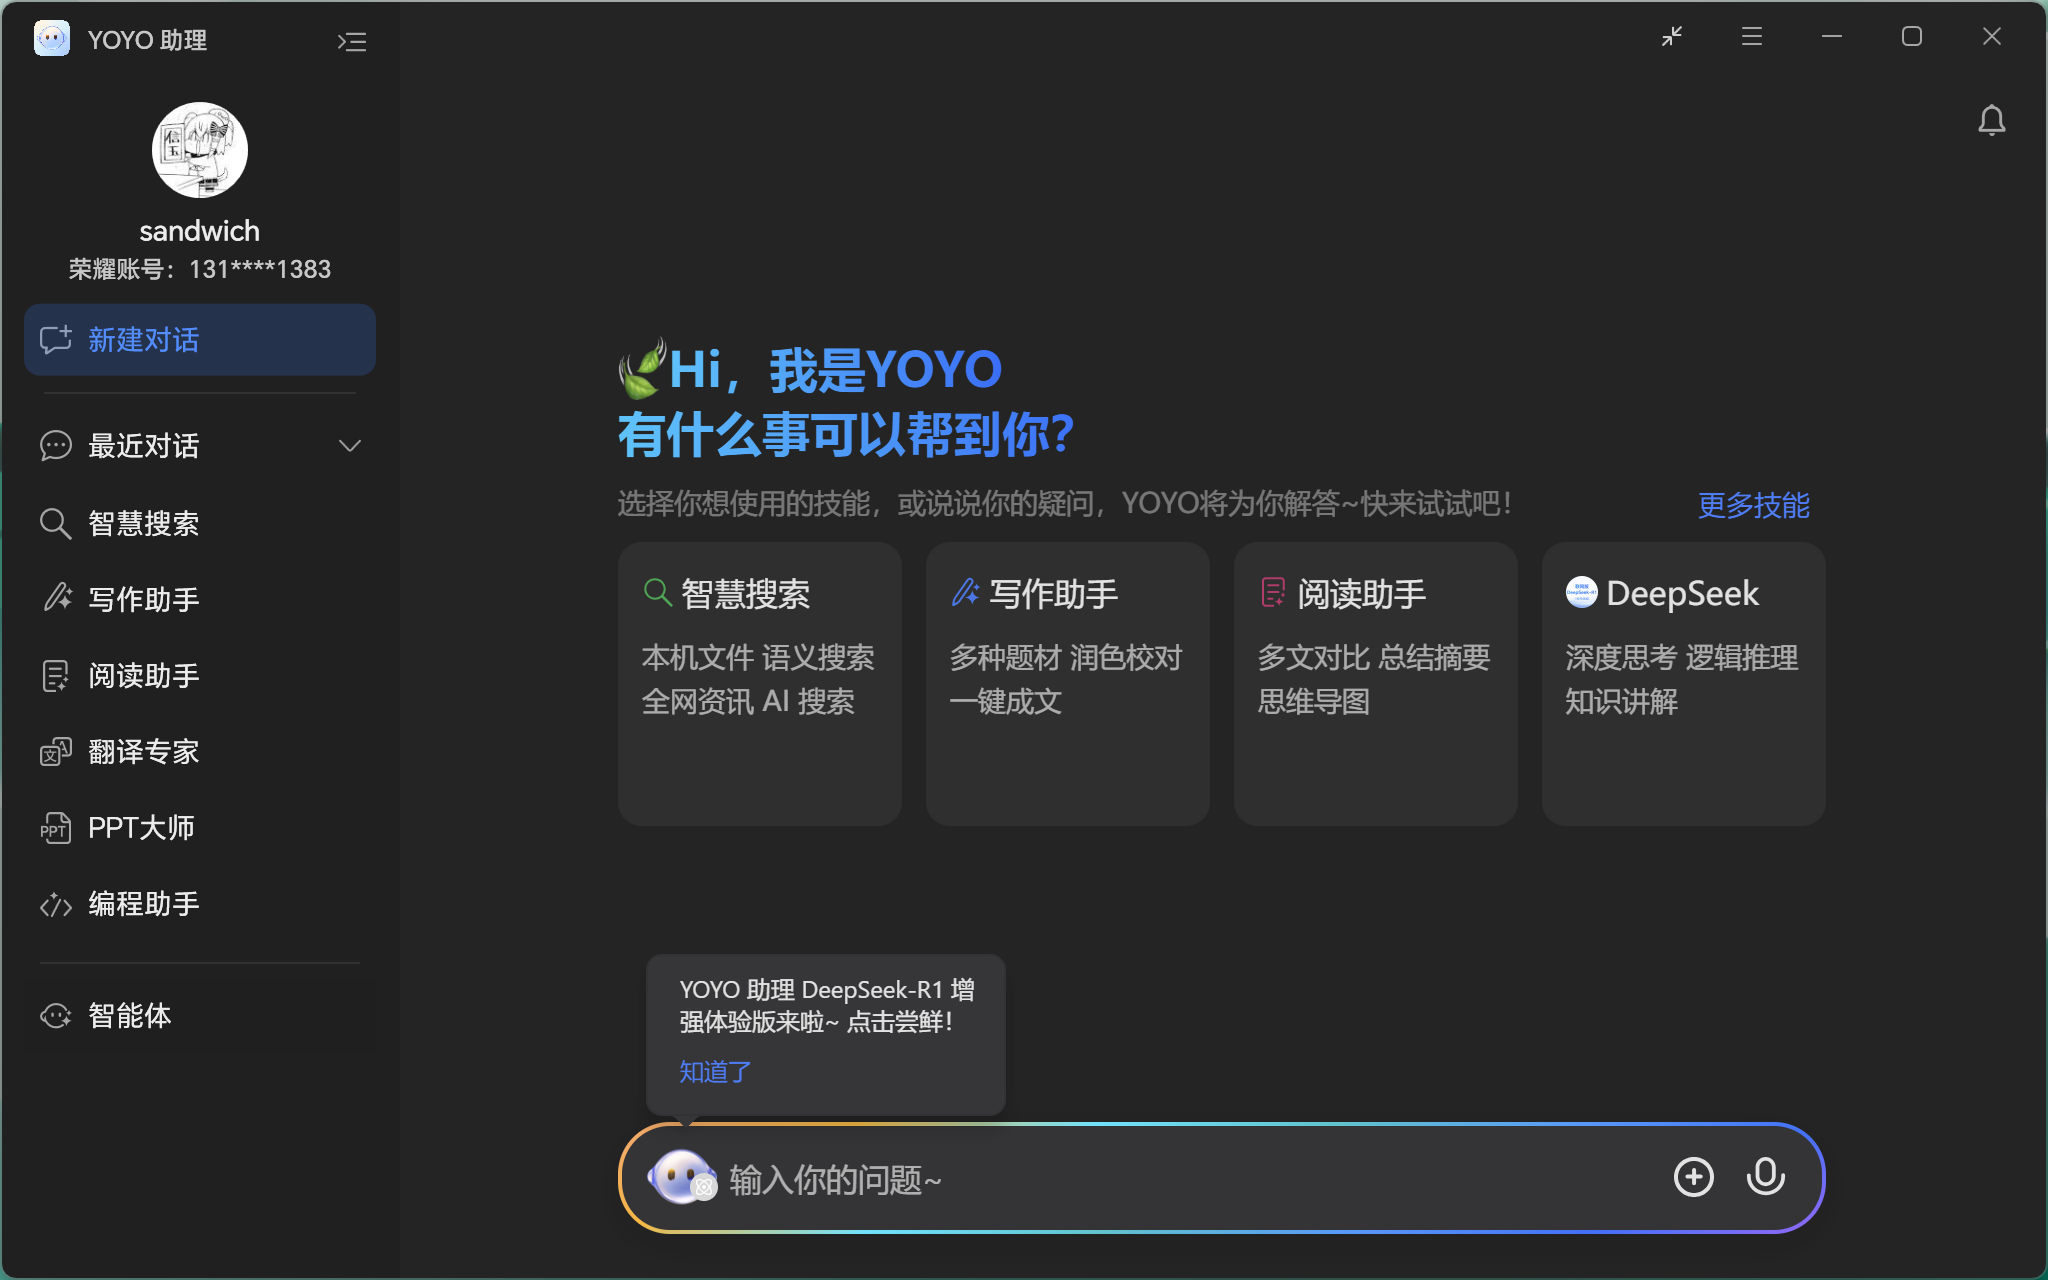The height and width of the screenshot is (1280, 2048).
Task: Collapse the sidebar with the fold icon
Action: (351, 41)
